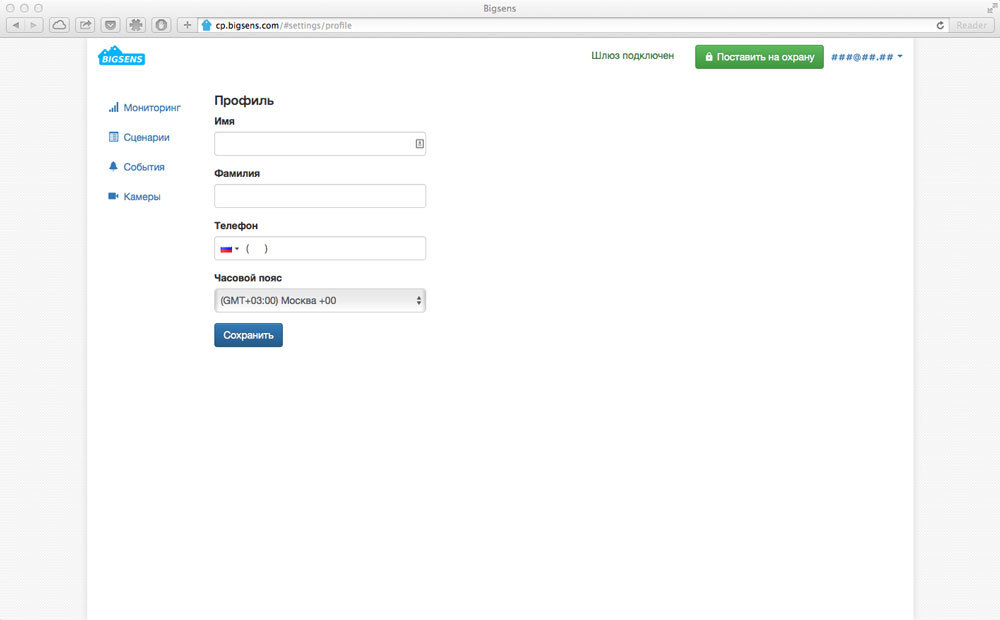
Task: Click the Фамилия label
Action: point(237,173)
